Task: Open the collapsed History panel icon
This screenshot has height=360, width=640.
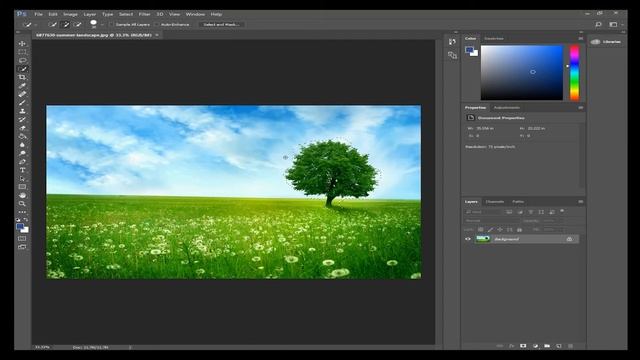Action: pos(452,42)
